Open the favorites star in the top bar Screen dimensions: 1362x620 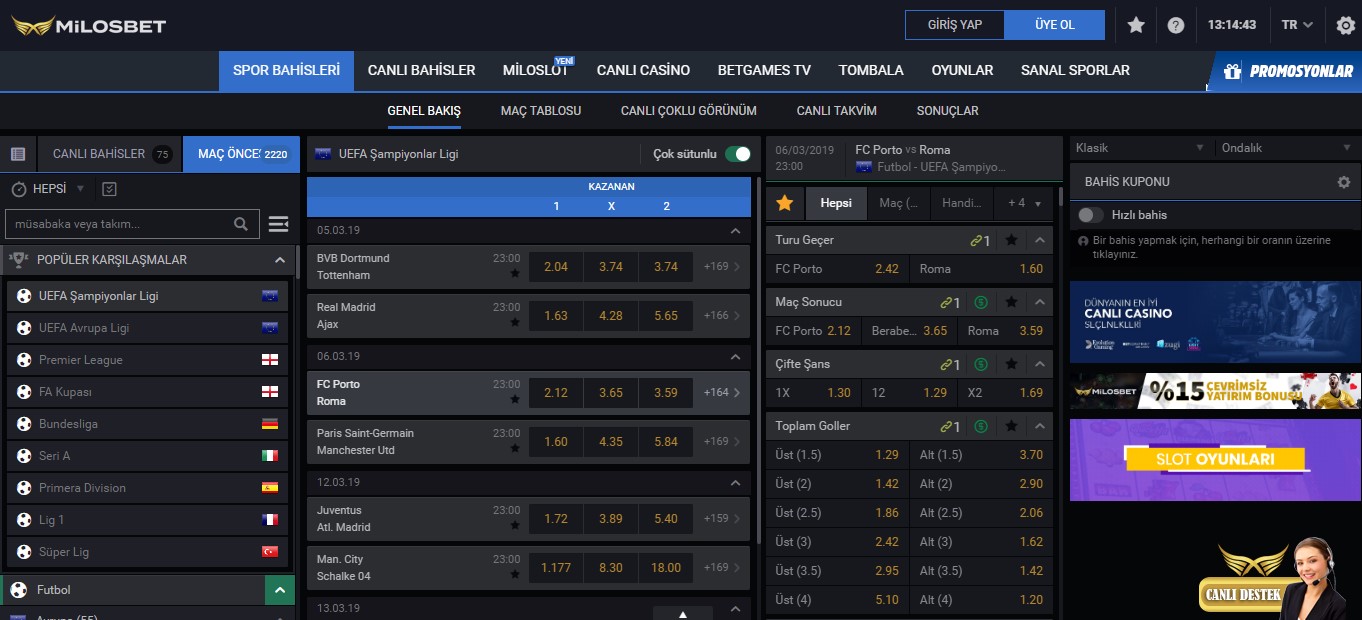pos(1136,25)
